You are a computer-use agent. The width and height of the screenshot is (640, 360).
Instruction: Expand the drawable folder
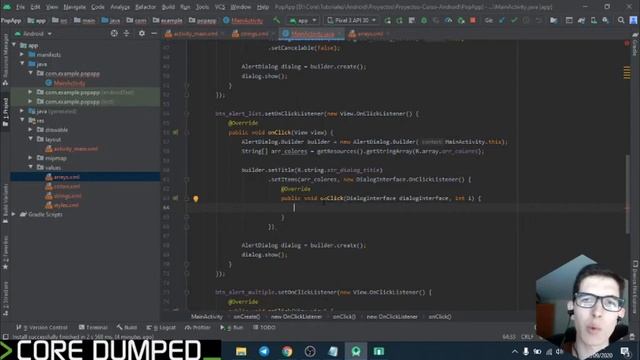[x=31, y=129]
